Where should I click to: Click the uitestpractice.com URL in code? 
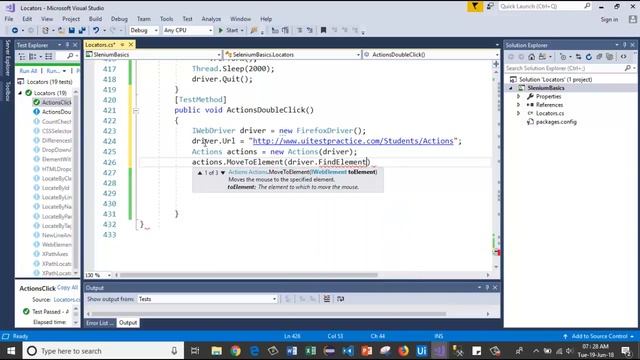click(x=353, y=141)
